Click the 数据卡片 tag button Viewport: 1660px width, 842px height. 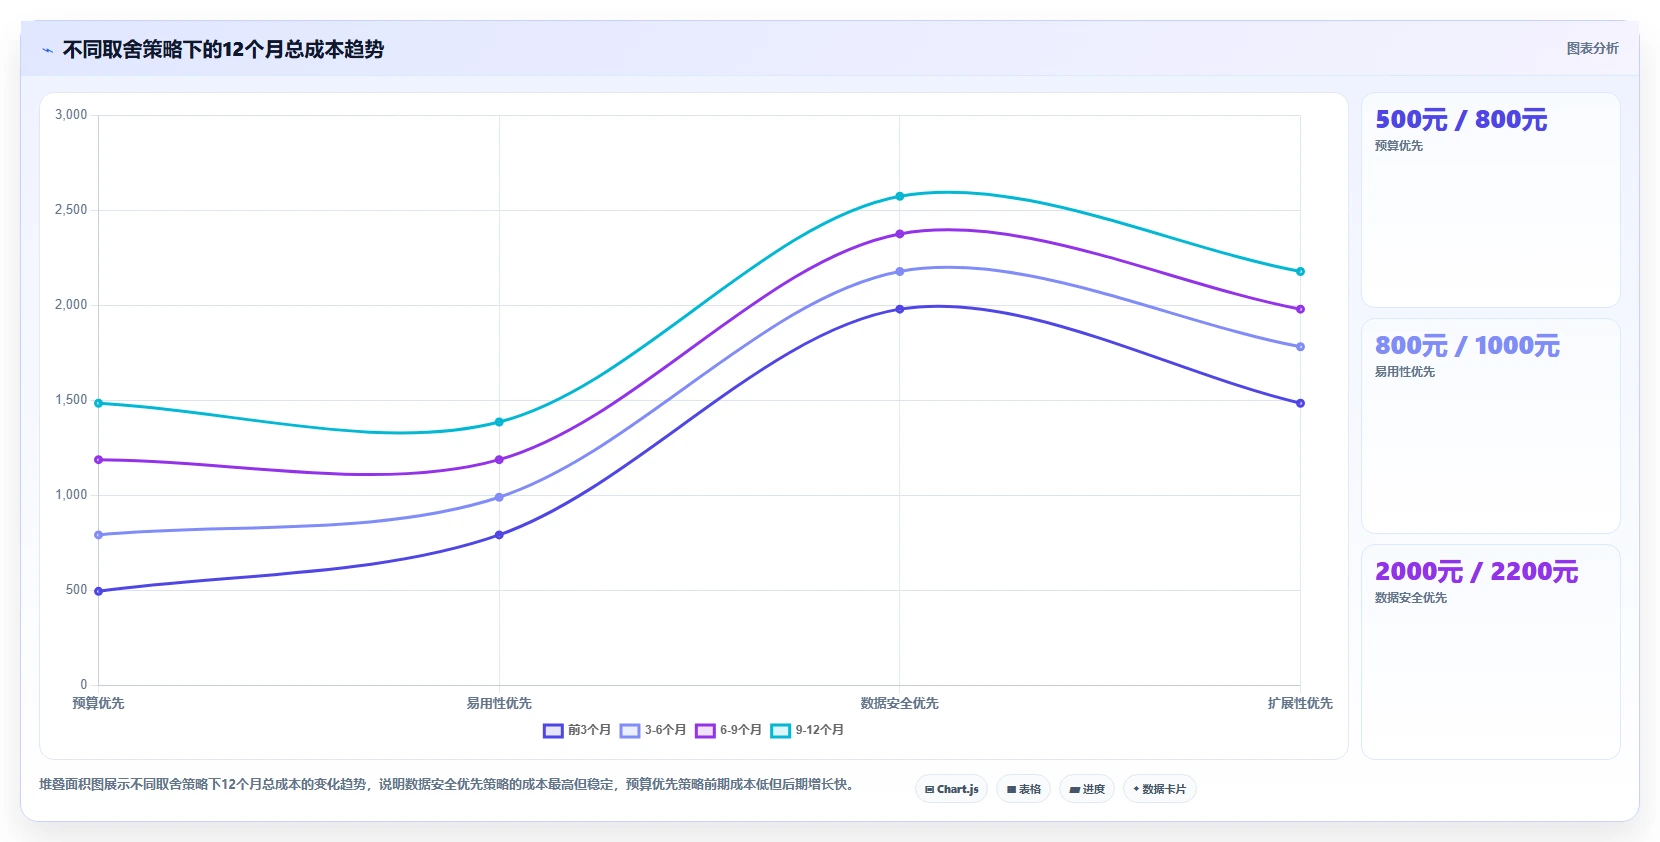point(1160,789)
